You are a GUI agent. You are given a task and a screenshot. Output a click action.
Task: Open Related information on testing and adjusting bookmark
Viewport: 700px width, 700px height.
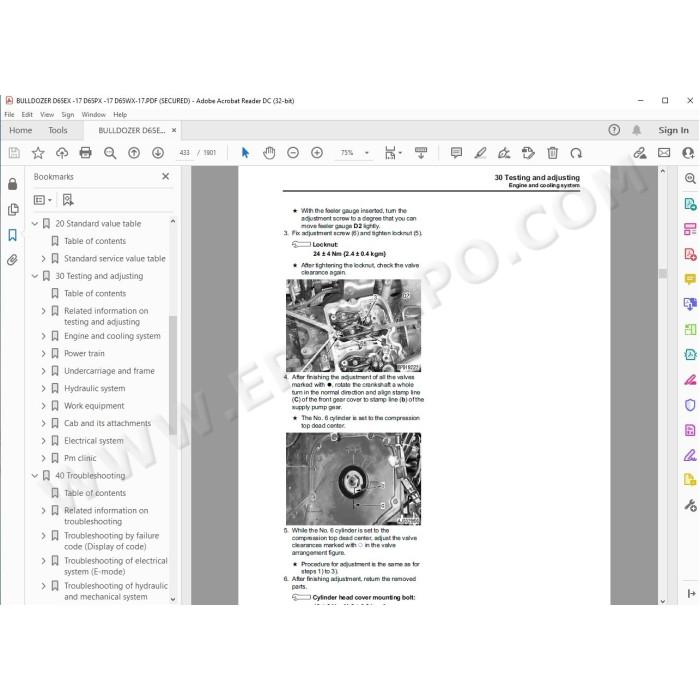coord(106,317)
